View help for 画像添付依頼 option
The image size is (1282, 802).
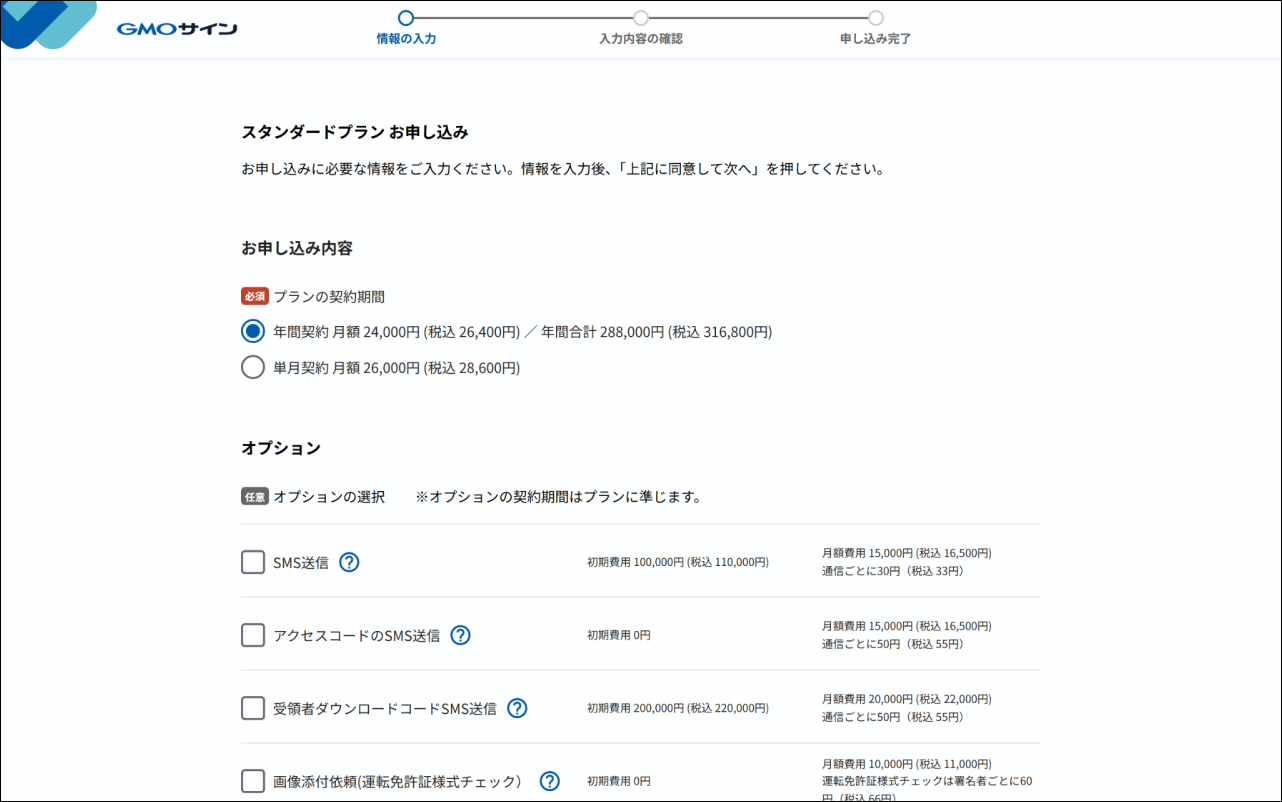tap(550, 781)
